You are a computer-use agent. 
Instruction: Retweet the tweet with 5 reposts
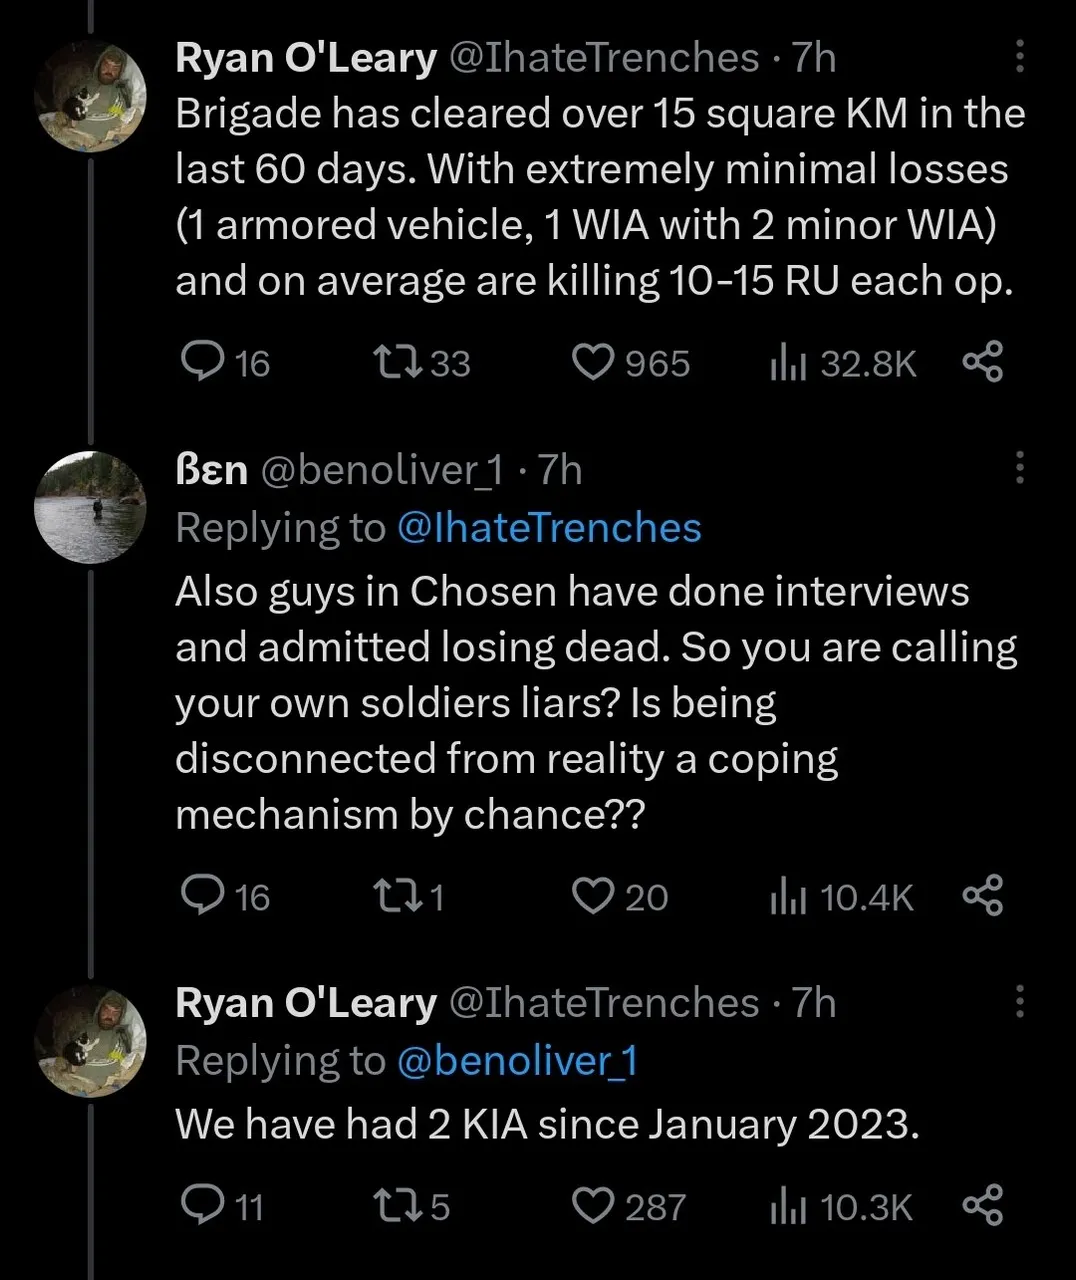click(390, 1206)
